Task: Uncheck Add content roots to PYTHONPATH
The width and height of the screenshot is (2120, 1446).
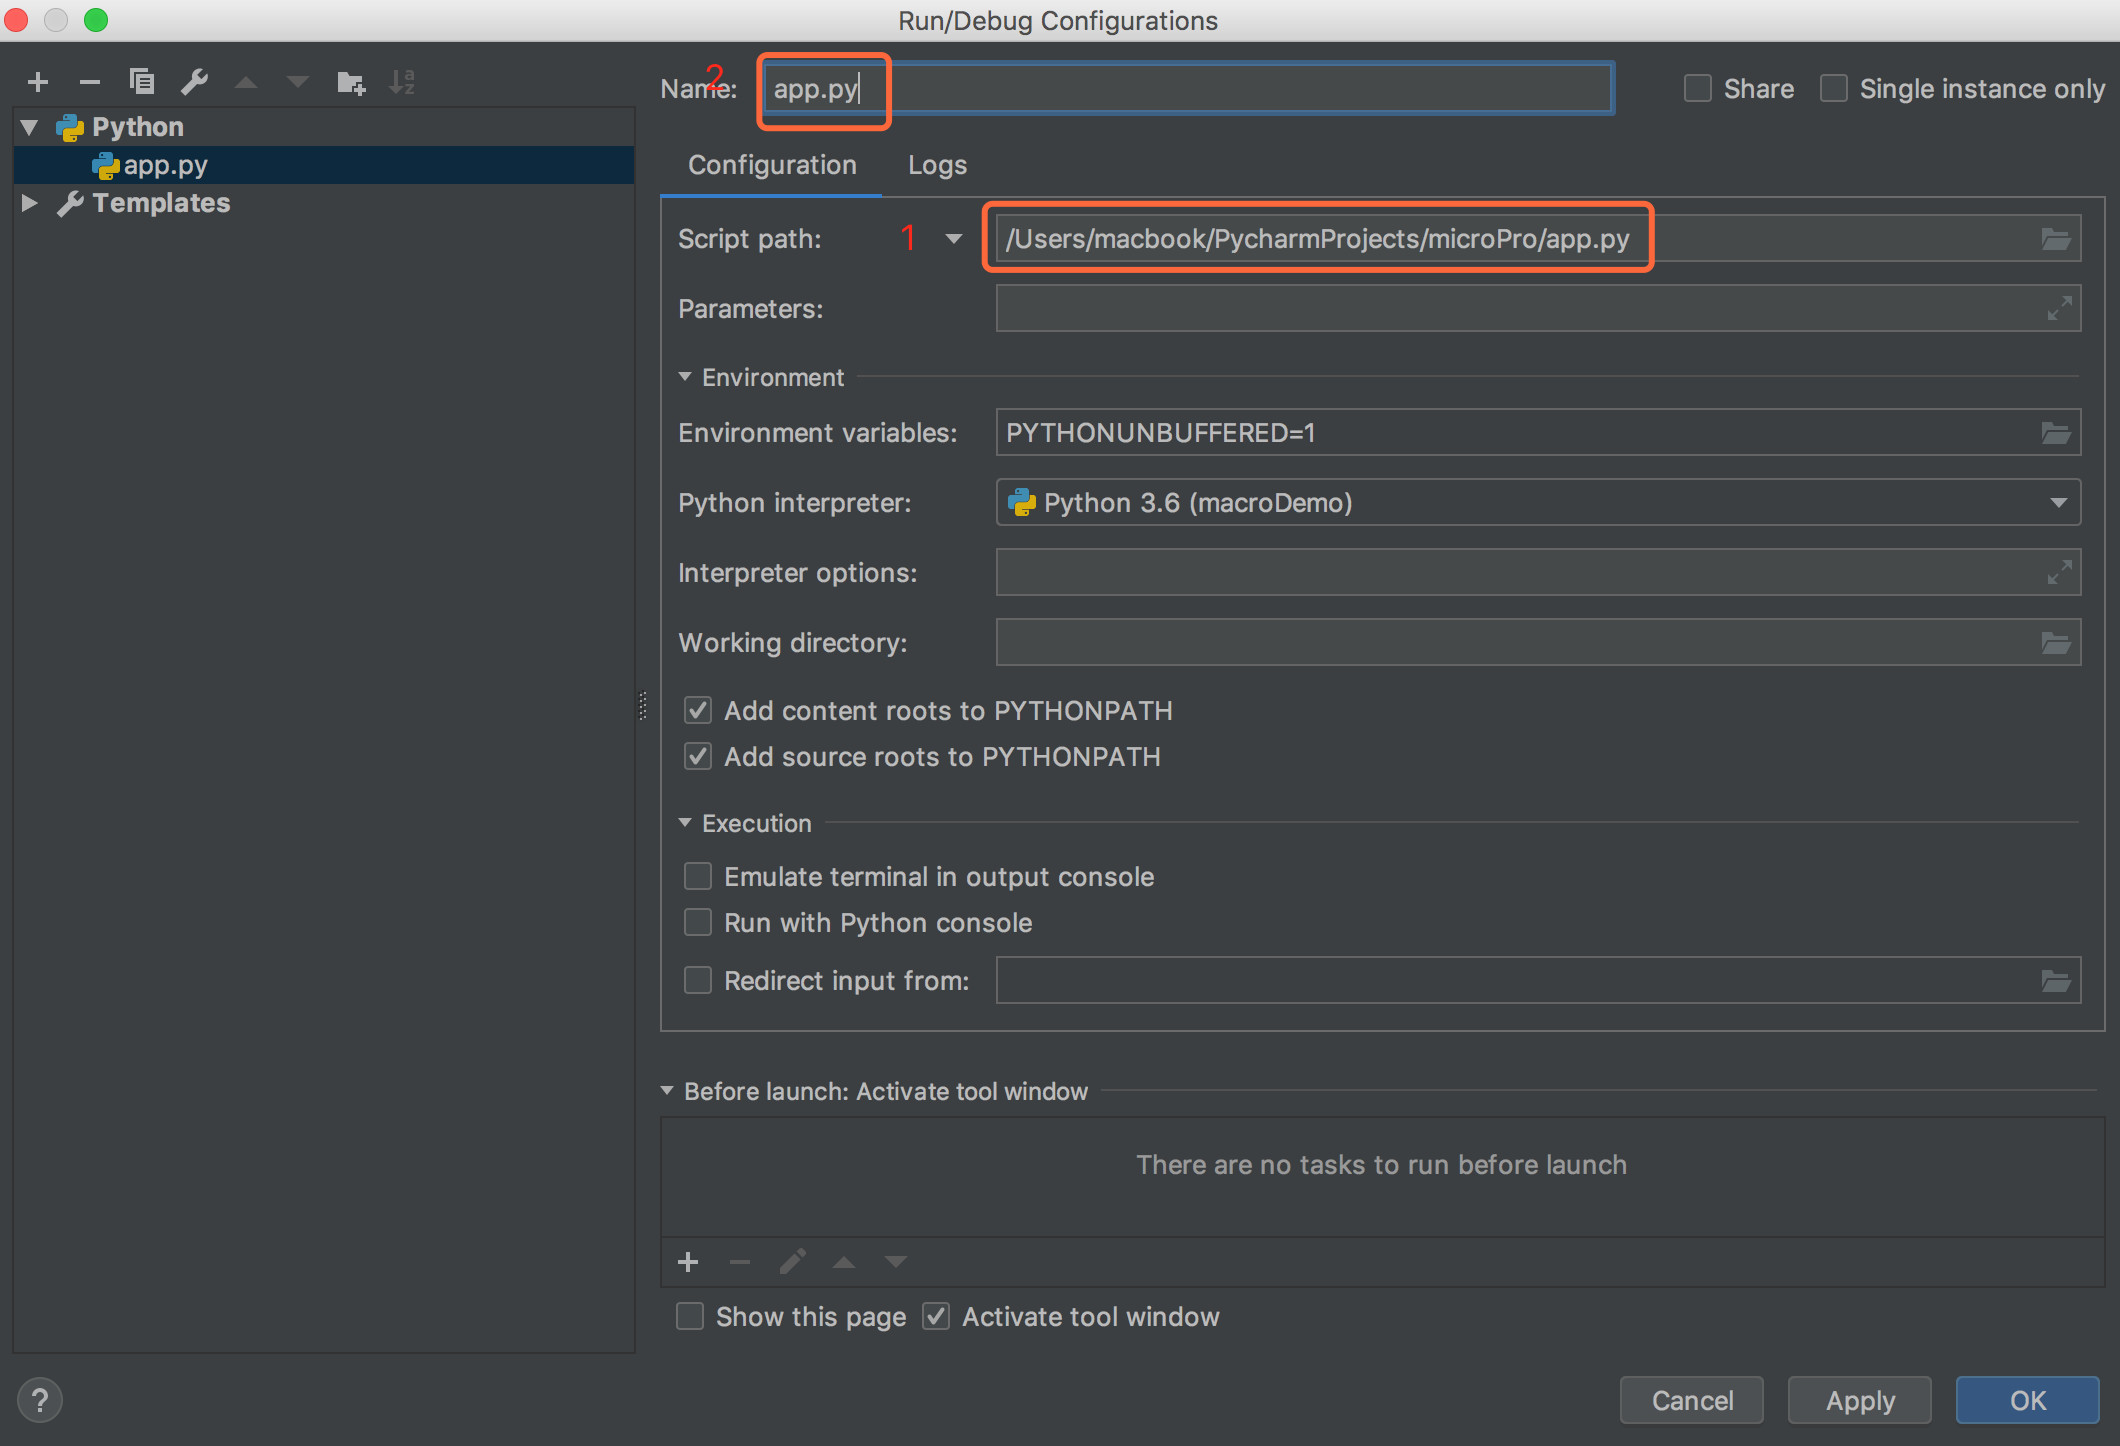Action: [698, 711]
